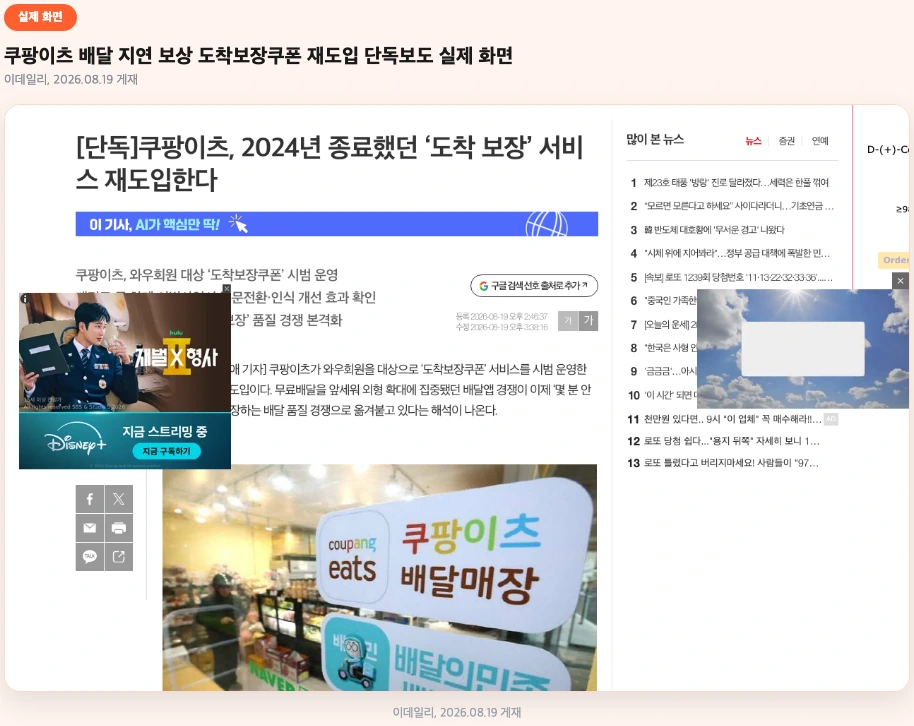
Task: Click subheading 쿠팡이츠, 와우회원 대상 '도착보장쿠폰' 시범 운영
Action: pos(207,275)
